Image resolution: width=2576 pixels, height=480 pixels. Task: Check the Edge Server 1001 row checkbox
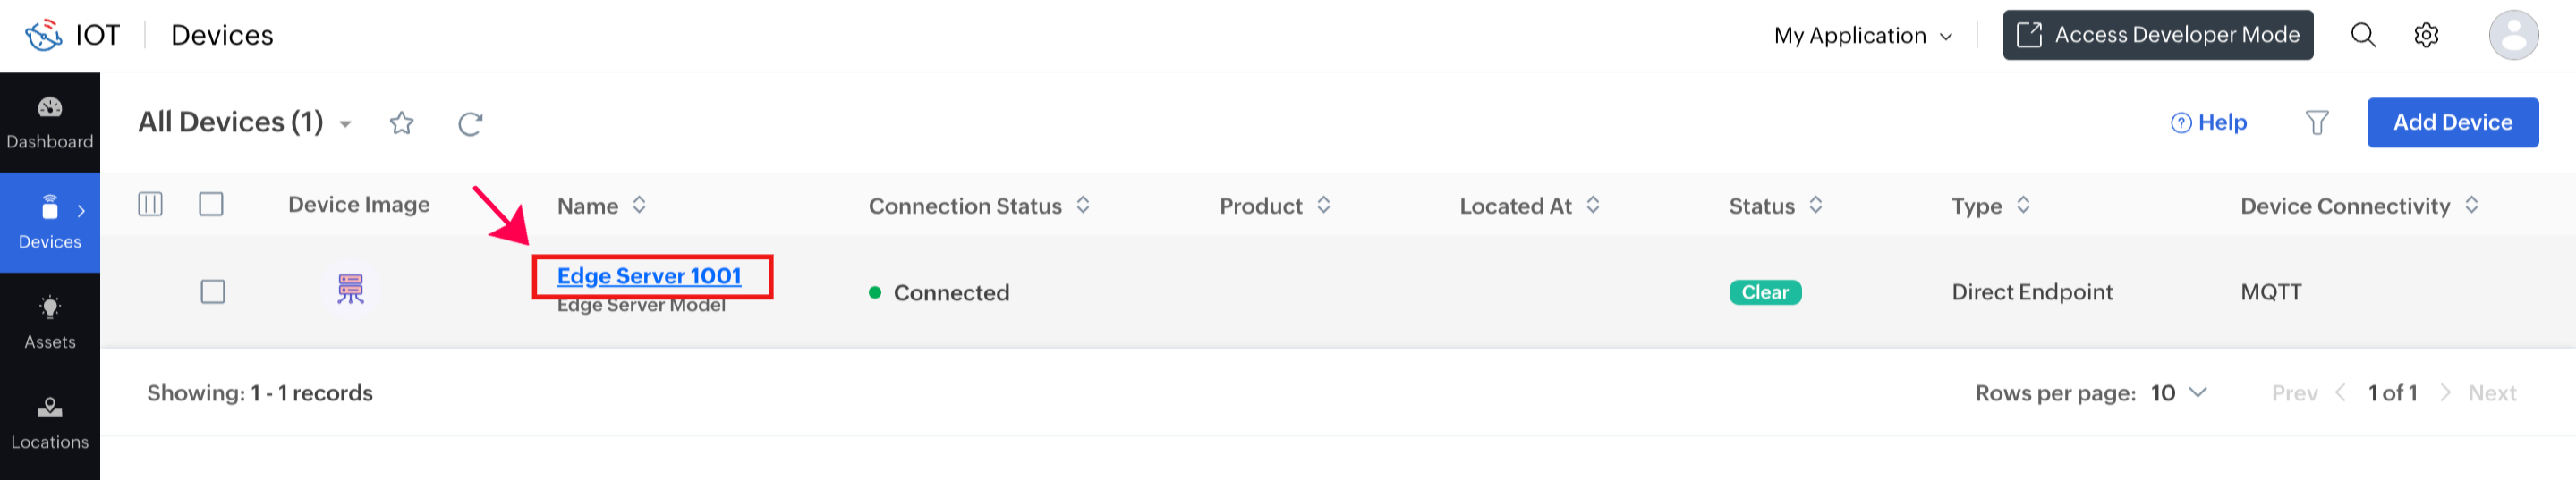(213, 291)
